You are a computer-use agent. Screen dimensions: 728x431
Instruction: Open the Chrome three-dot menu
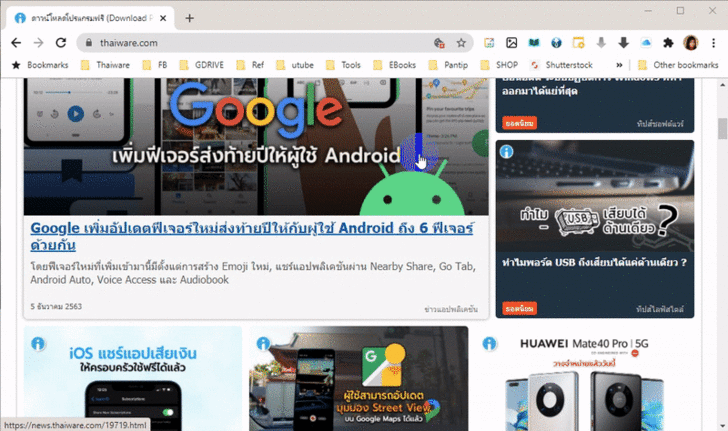coord(714,43)
